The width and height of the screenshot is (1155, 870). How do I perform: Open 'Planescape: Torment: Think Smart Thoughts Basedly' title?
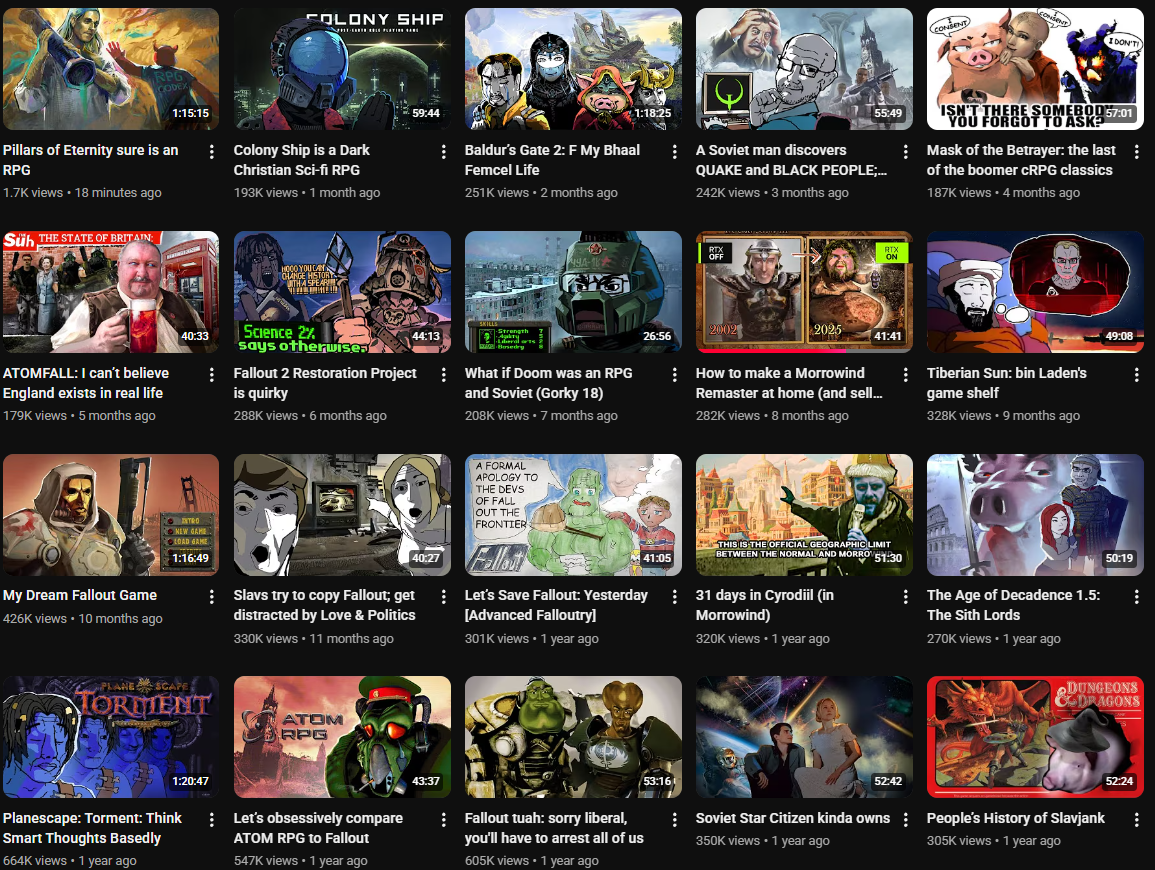[92, 828]
